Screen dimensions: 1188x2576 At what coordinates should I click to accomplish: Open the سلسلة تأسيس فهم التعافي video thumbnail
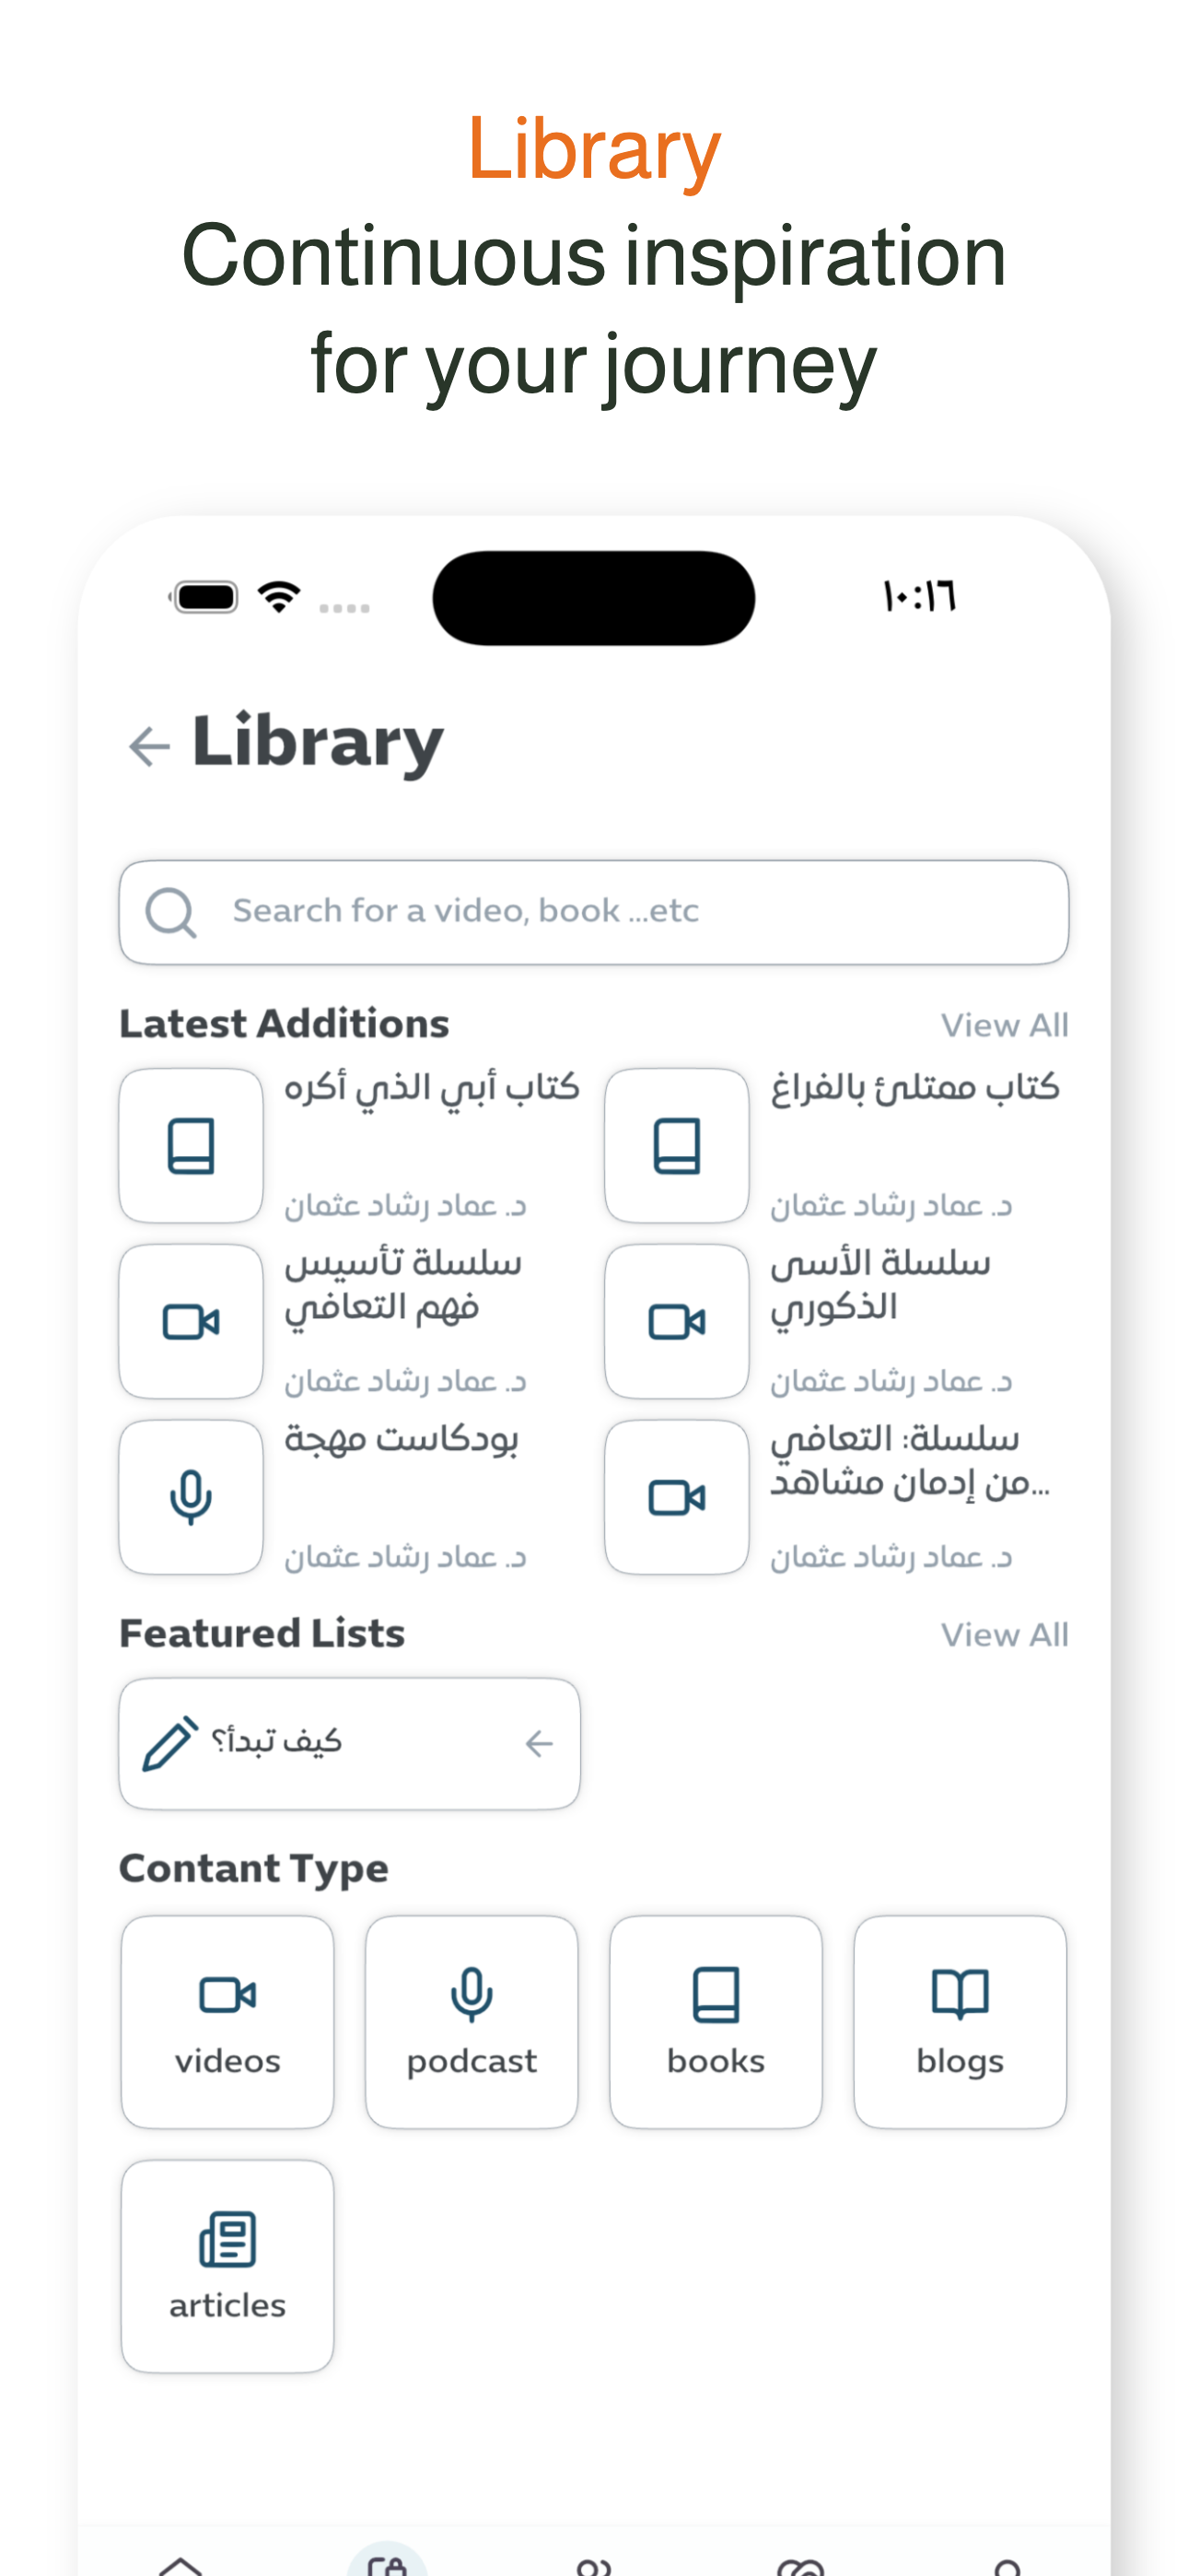click(x=191, y=1321)
